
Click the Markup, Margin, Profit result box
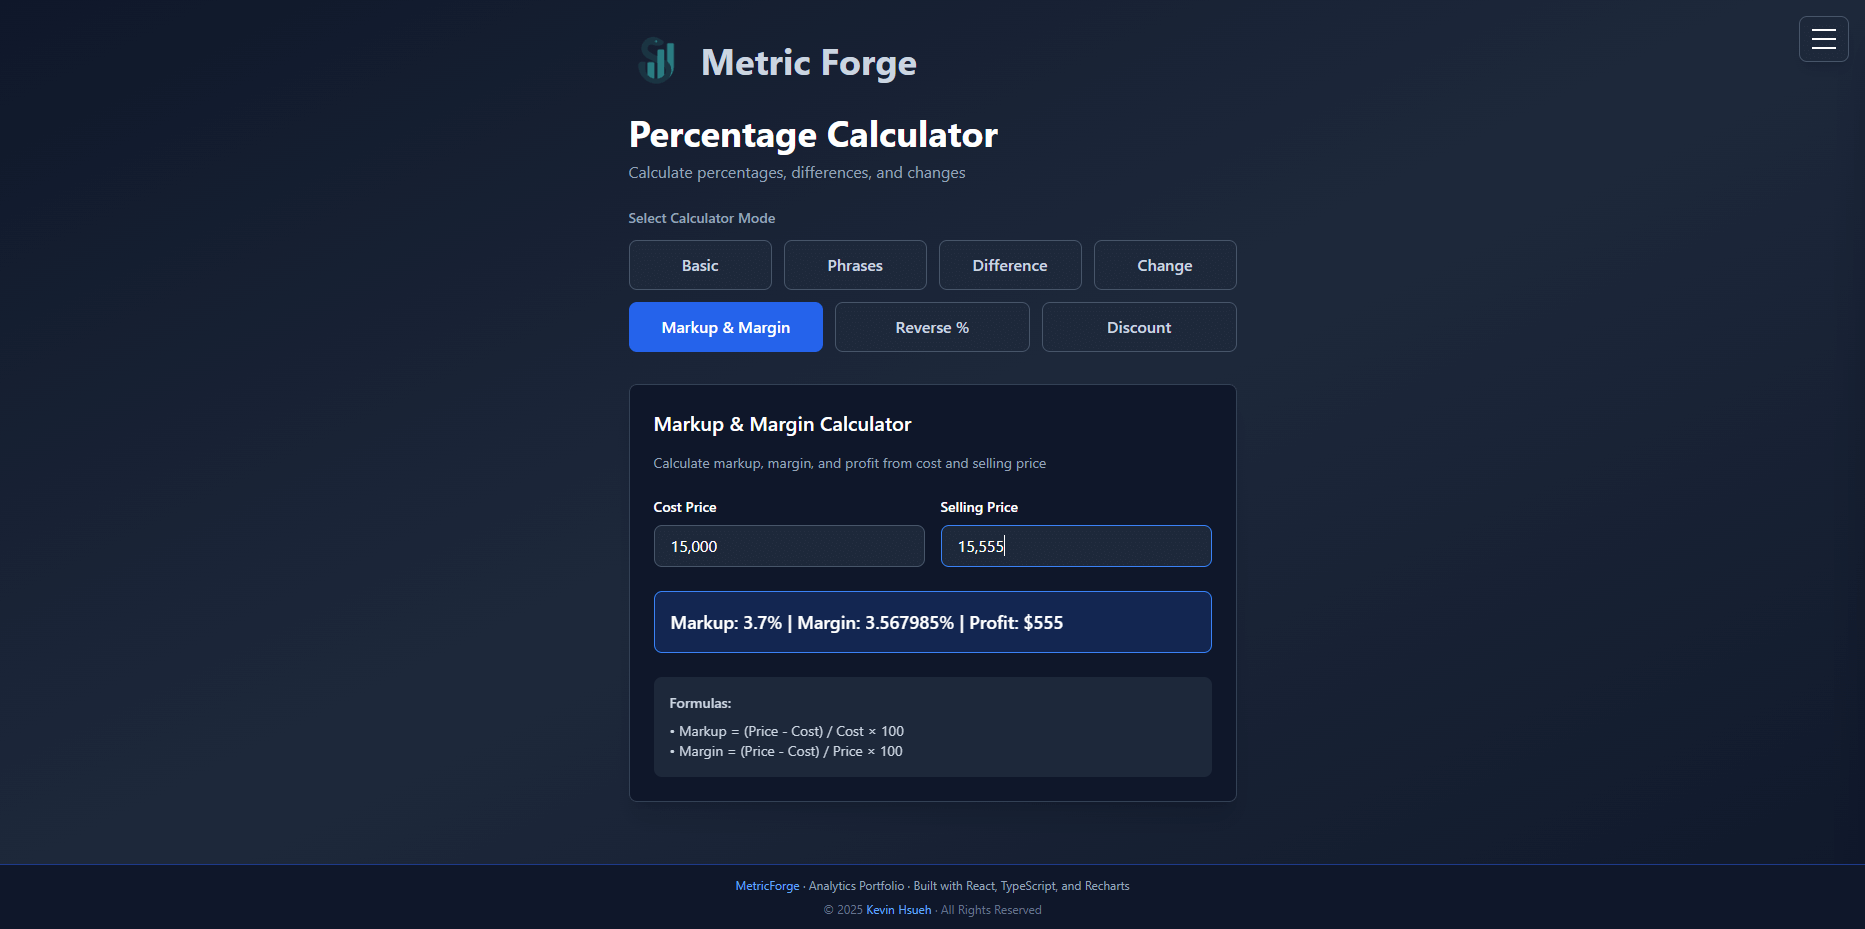[x=932, y=622]
